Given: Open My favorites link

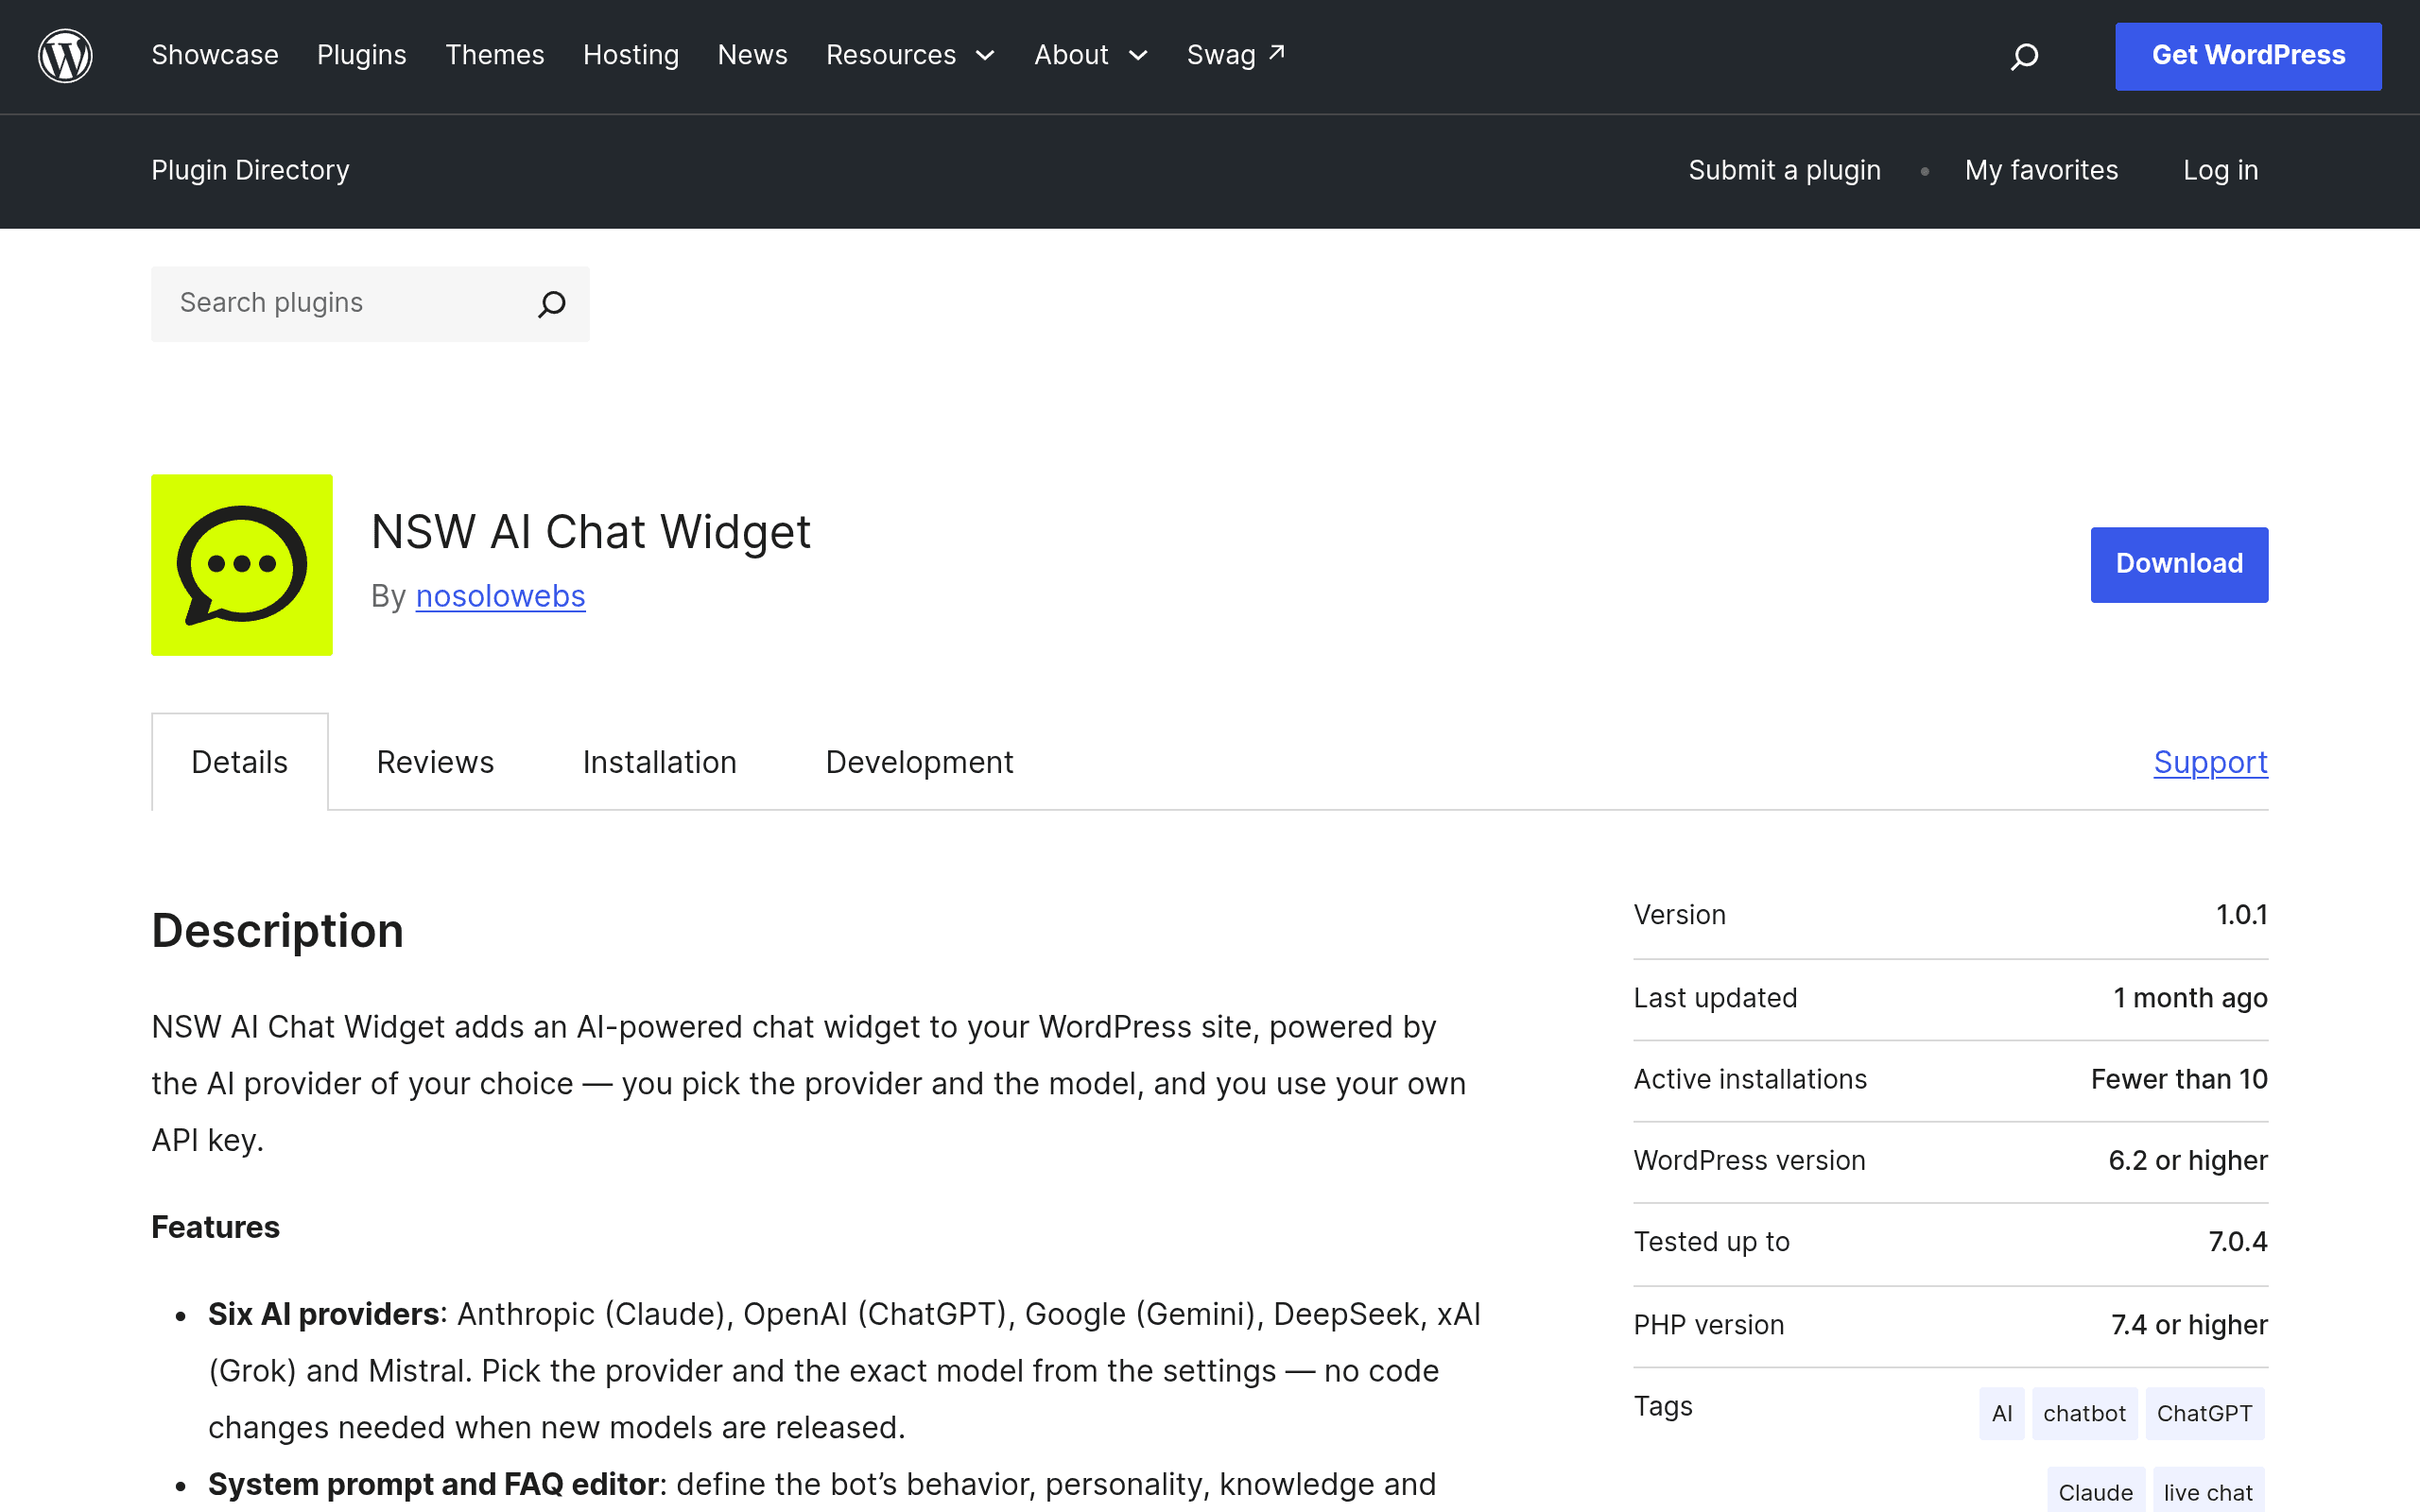Looking at the screenshot, I should click(2041, 170).
